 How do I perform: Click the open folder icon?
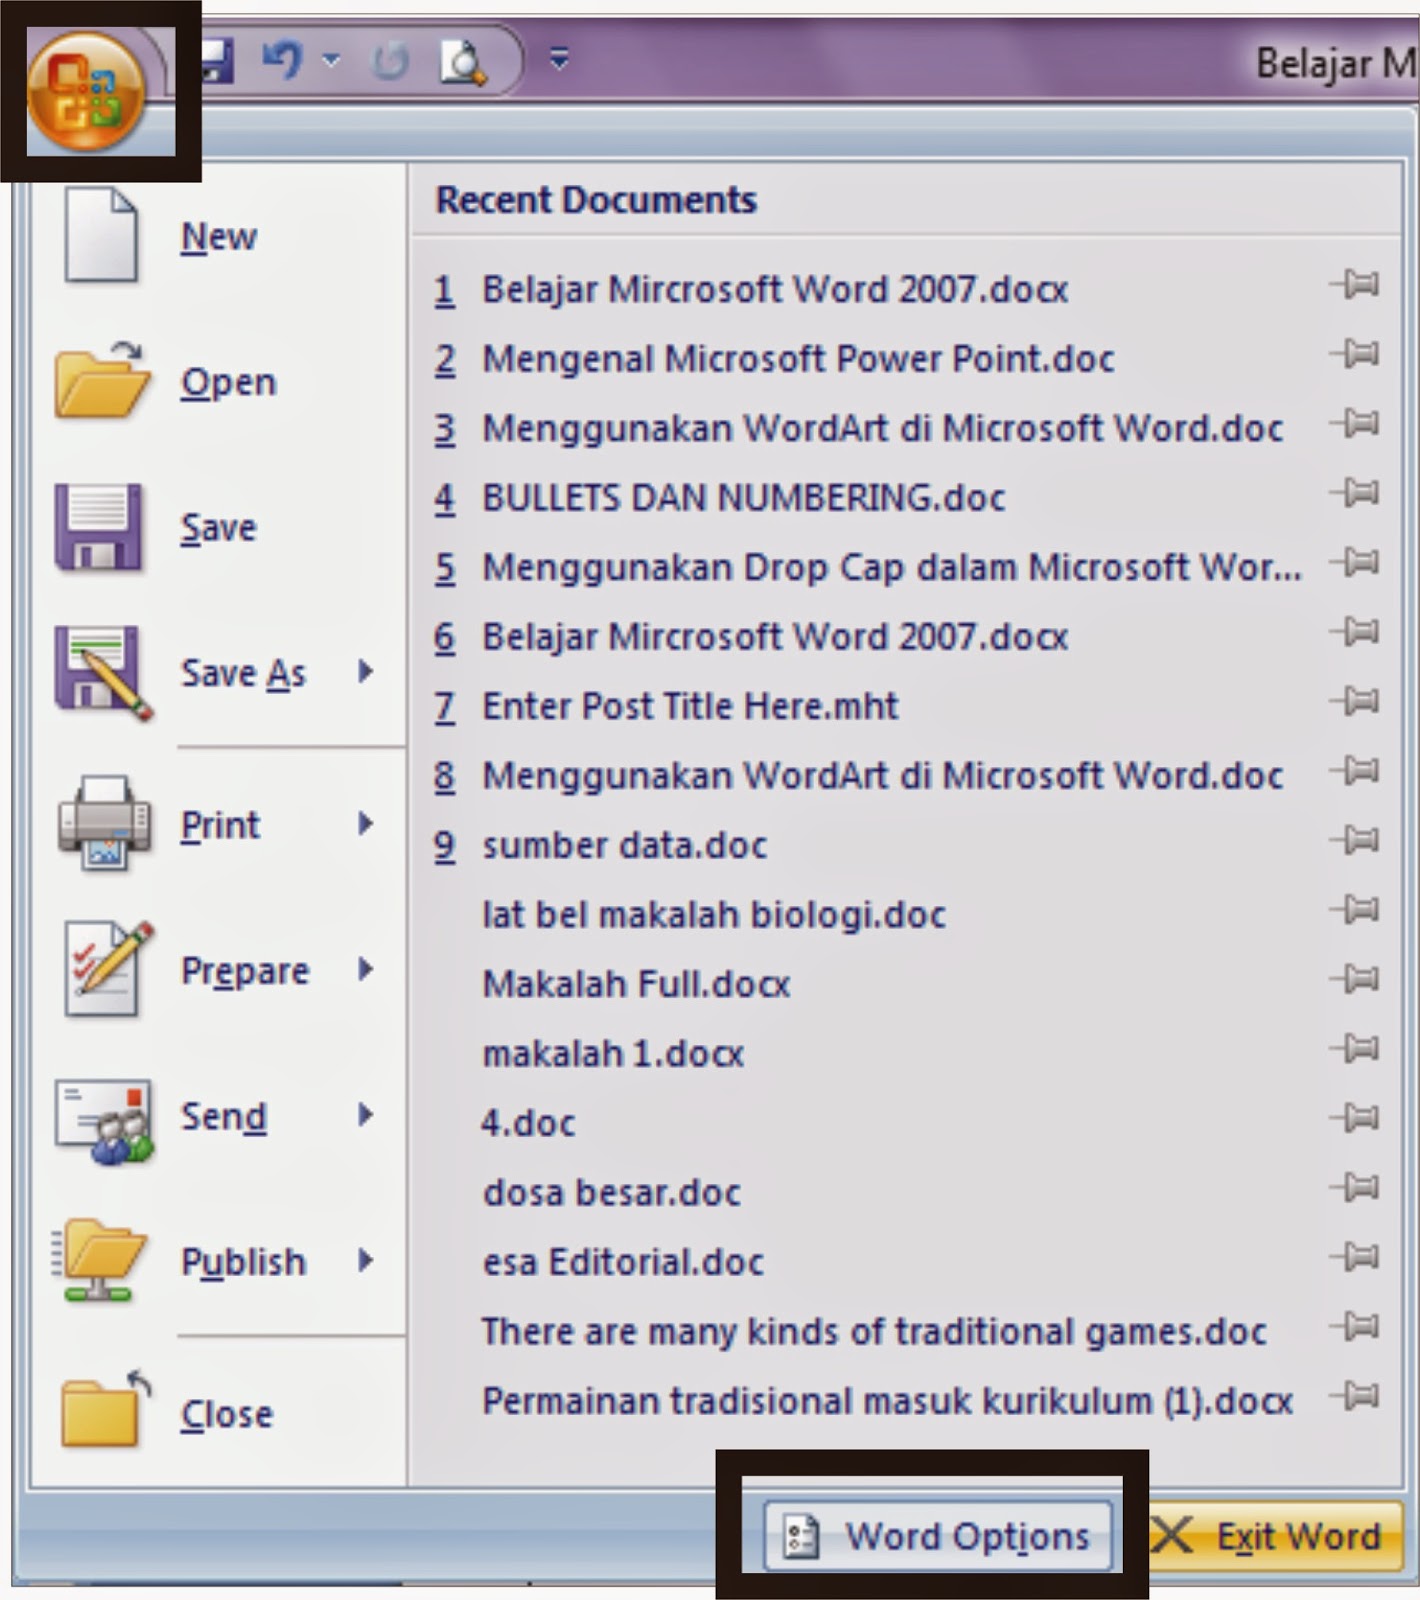click(101, 380)
